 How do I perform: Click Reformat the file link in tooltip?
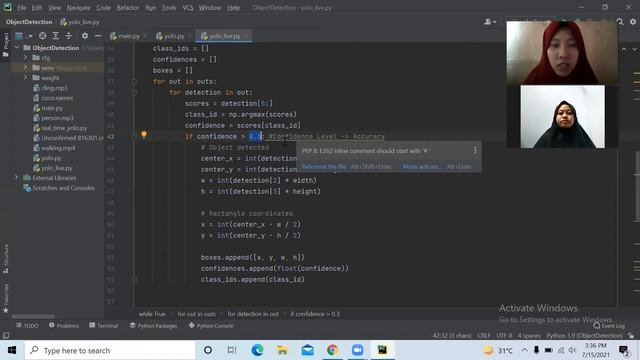(323, 167)
